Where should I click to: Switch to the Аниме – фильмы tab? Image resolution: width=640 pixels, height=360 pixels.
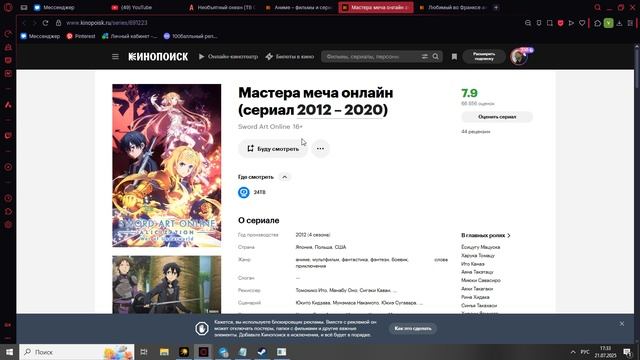point(299,7)
